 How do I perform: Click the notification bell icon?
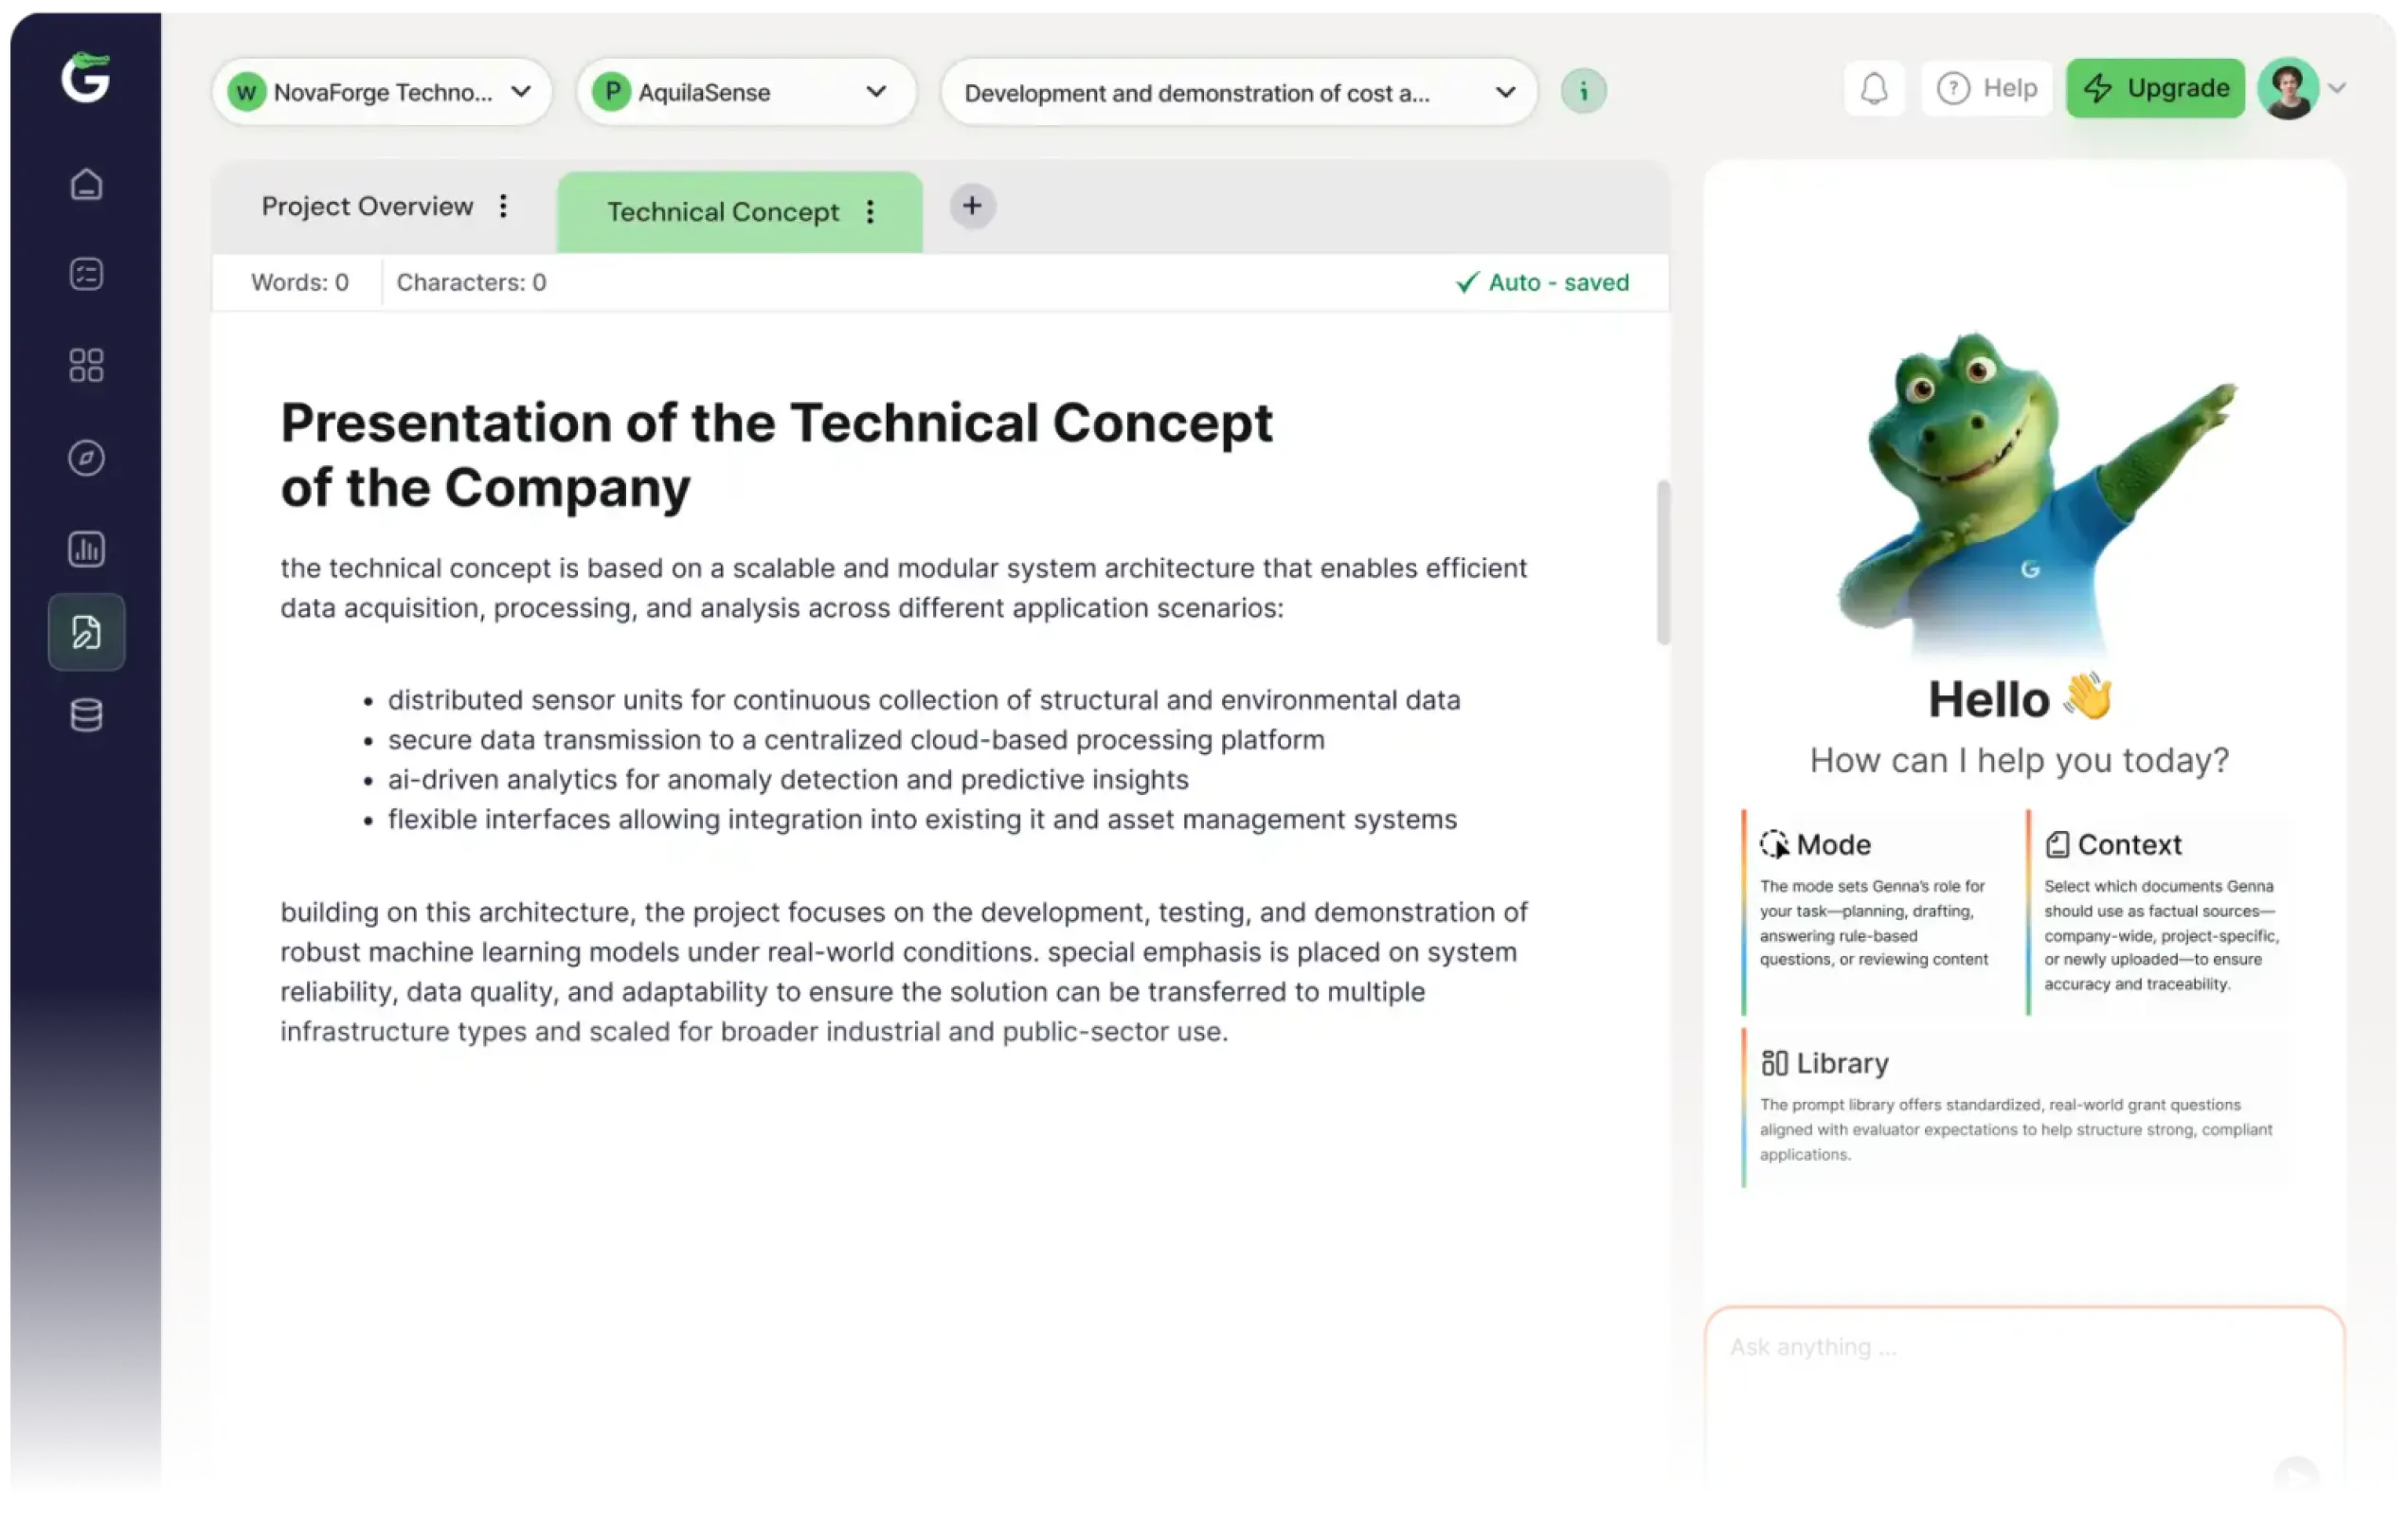(x=1874, y=89)
